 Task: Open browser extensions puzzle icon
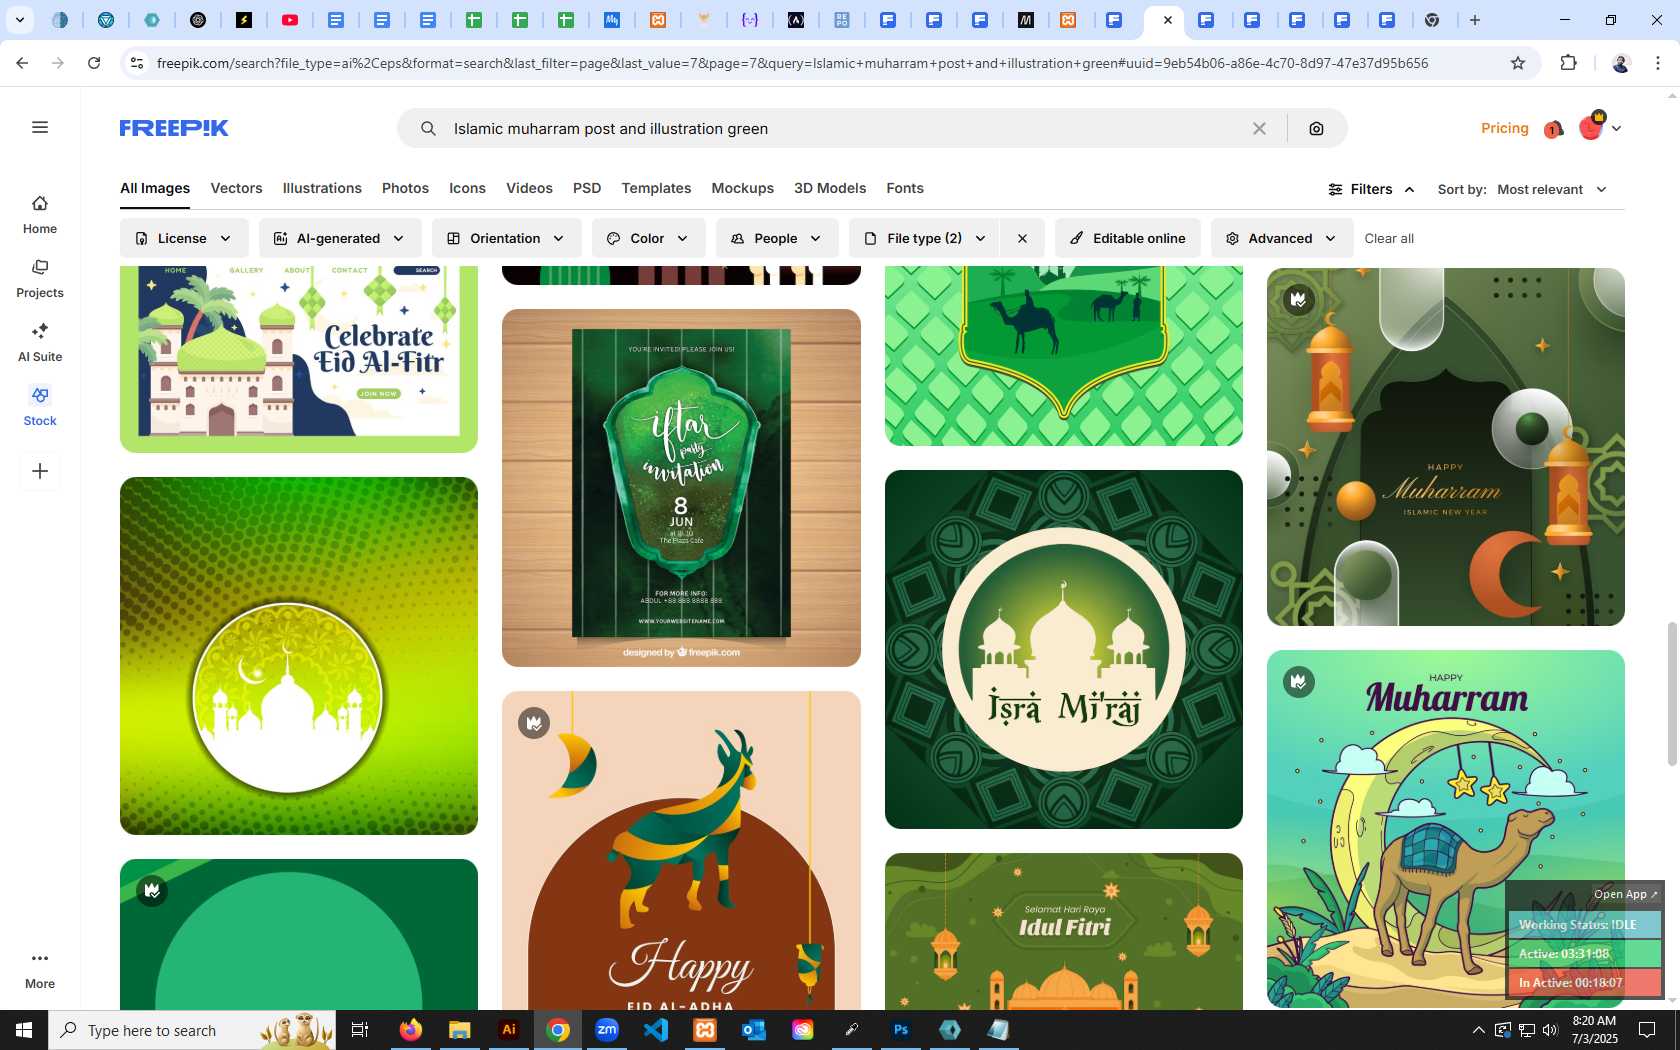1568,63
